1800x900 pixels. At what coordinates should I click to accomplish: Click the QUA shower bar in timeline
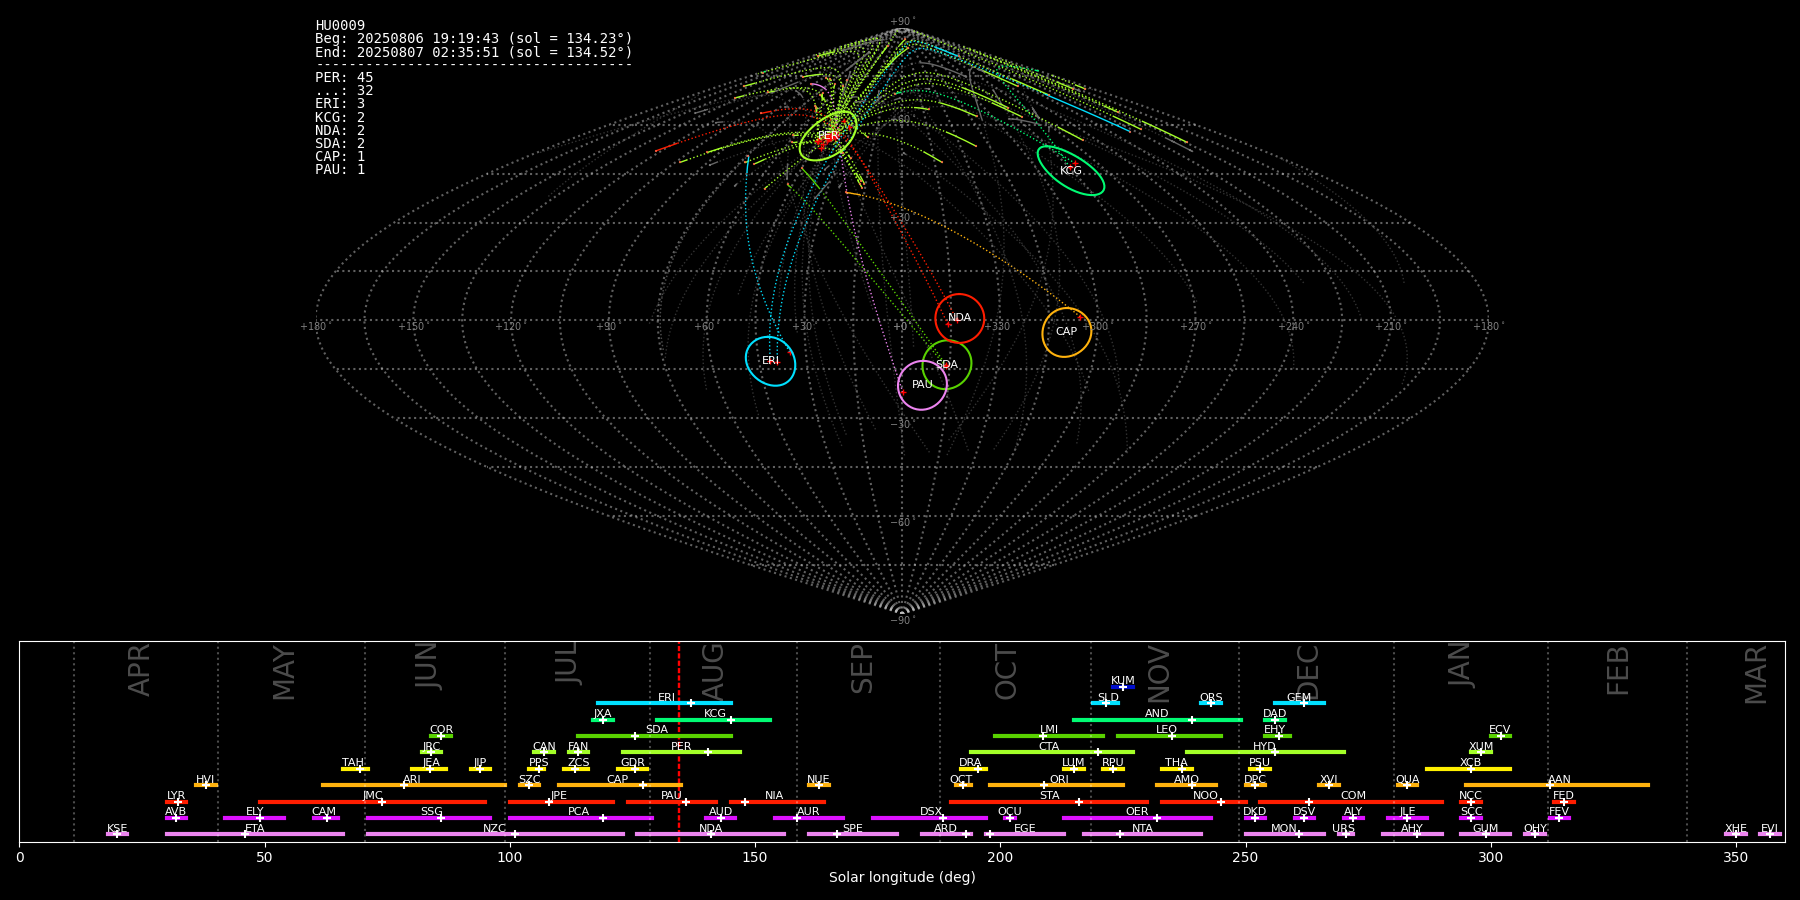click(1407, 785)
